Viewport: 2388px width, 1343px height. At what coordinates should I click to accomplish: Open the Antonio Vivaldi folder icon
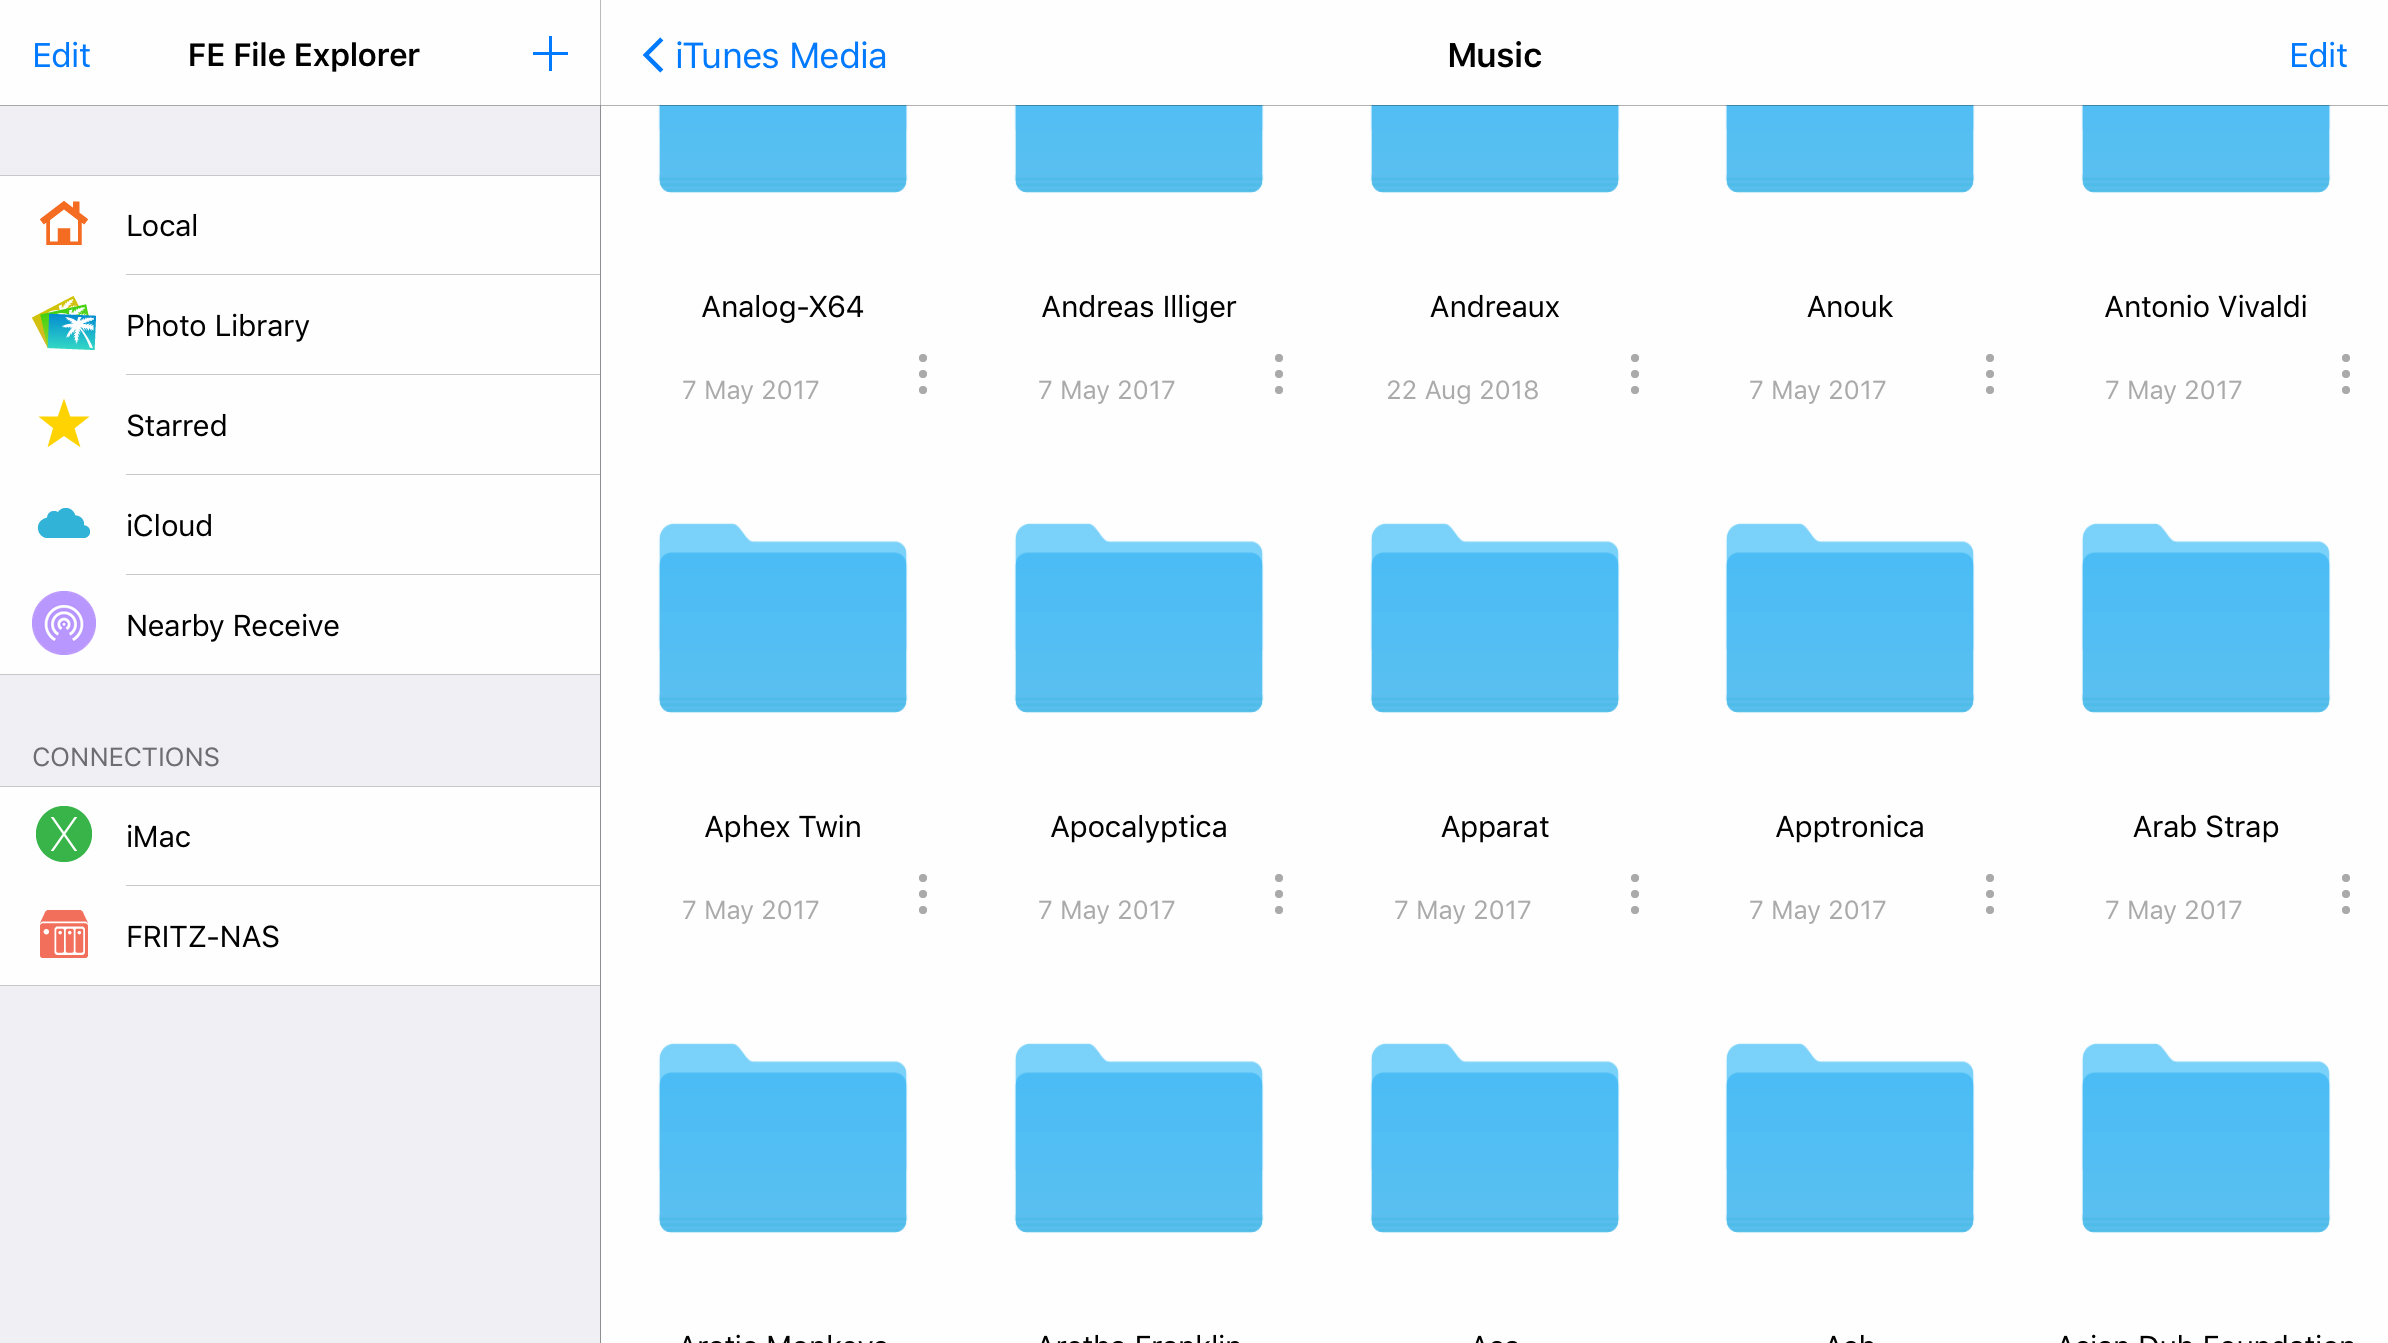[2206, 148]
